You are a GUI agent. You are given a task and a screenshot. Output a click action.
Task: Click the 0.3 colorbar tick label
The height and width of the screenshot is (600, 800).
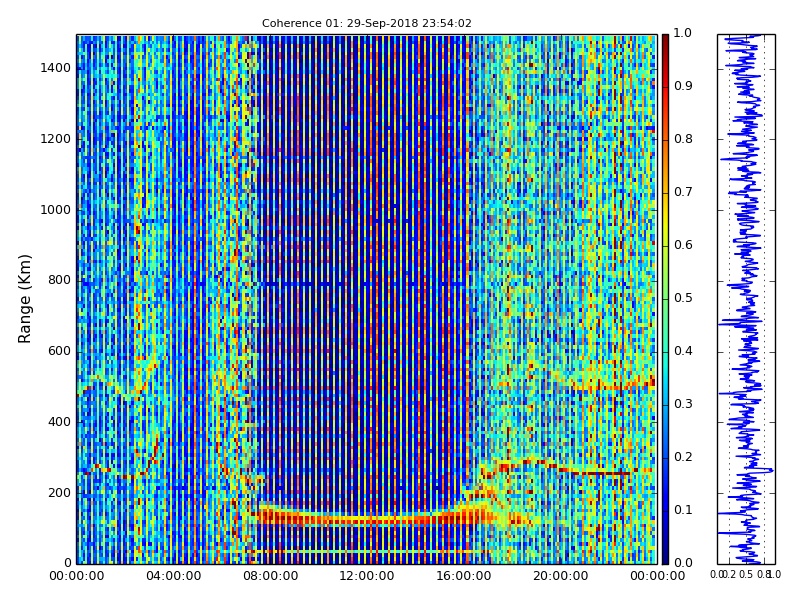683,404
